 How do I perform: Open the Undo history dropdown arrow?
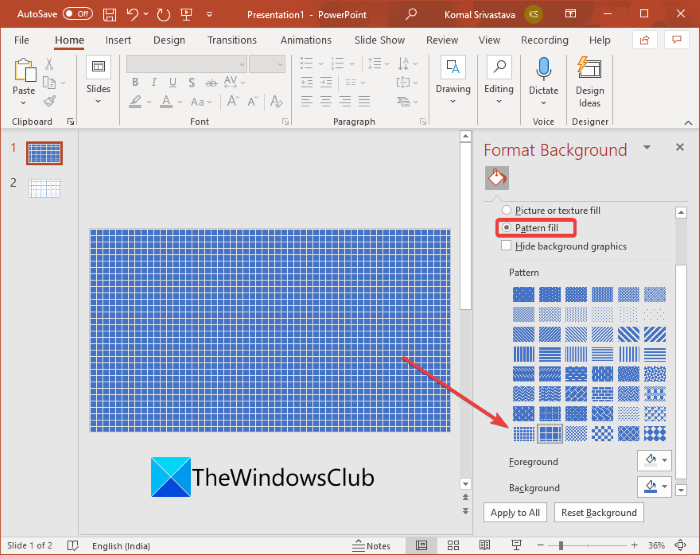coord(146,14)
